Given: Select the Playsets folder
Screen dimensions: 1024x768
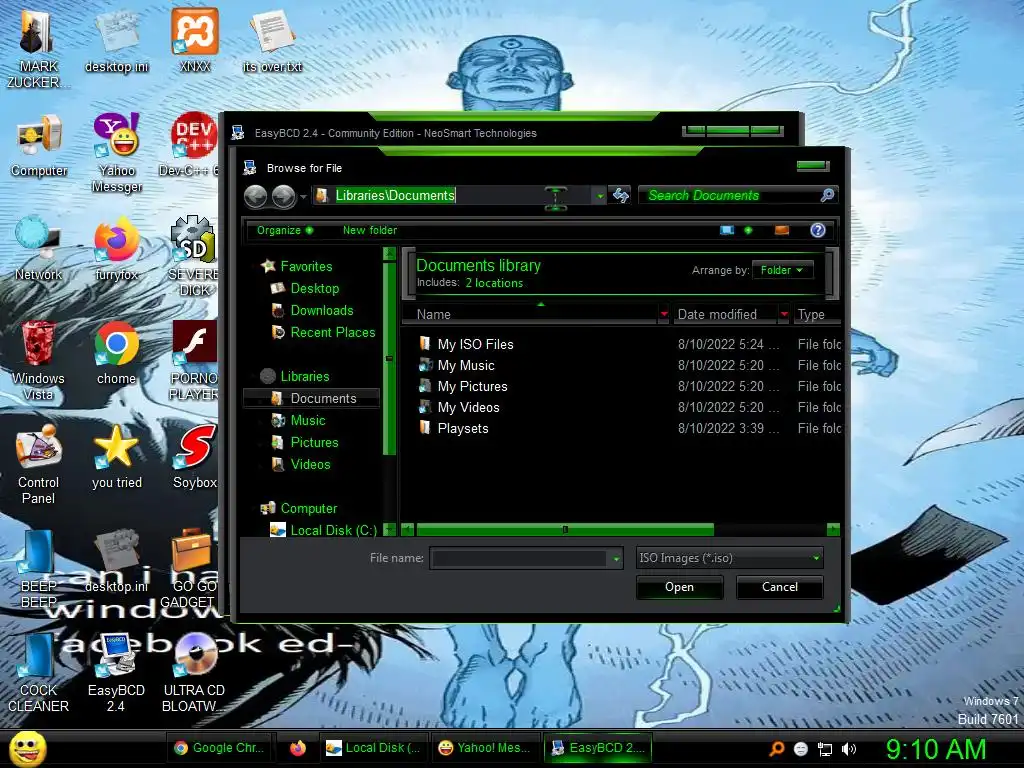Looking at the screenshot, I should click(x=462, y=428).
